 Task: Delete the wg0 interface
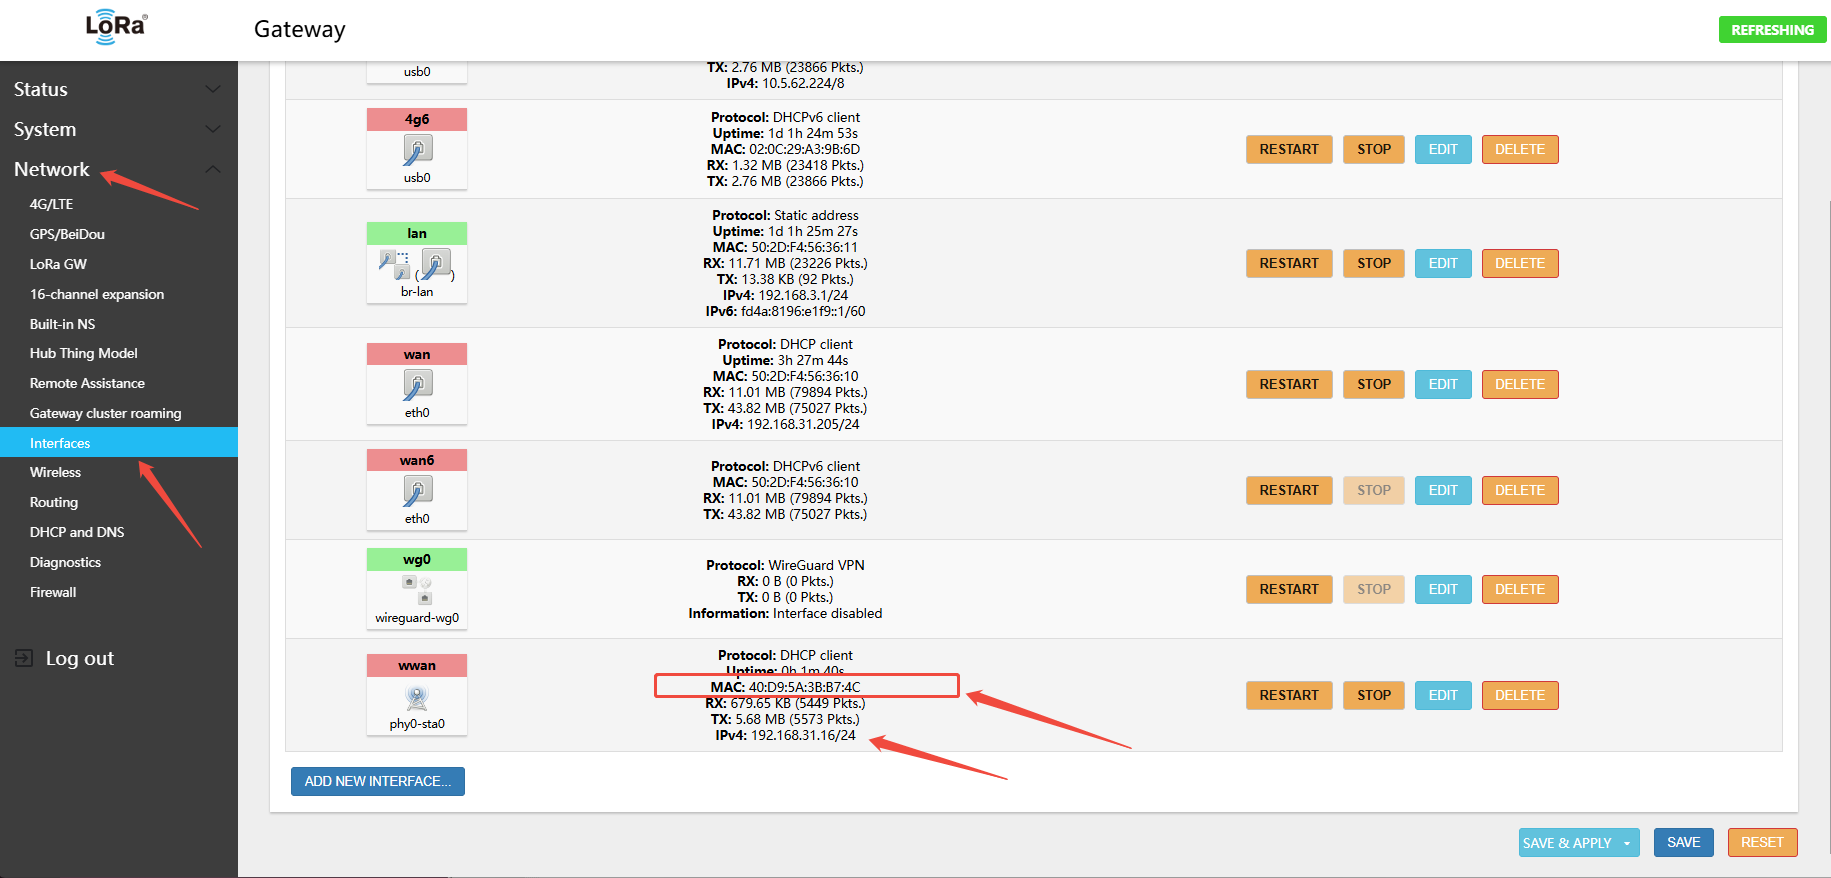pos(1519,589)
